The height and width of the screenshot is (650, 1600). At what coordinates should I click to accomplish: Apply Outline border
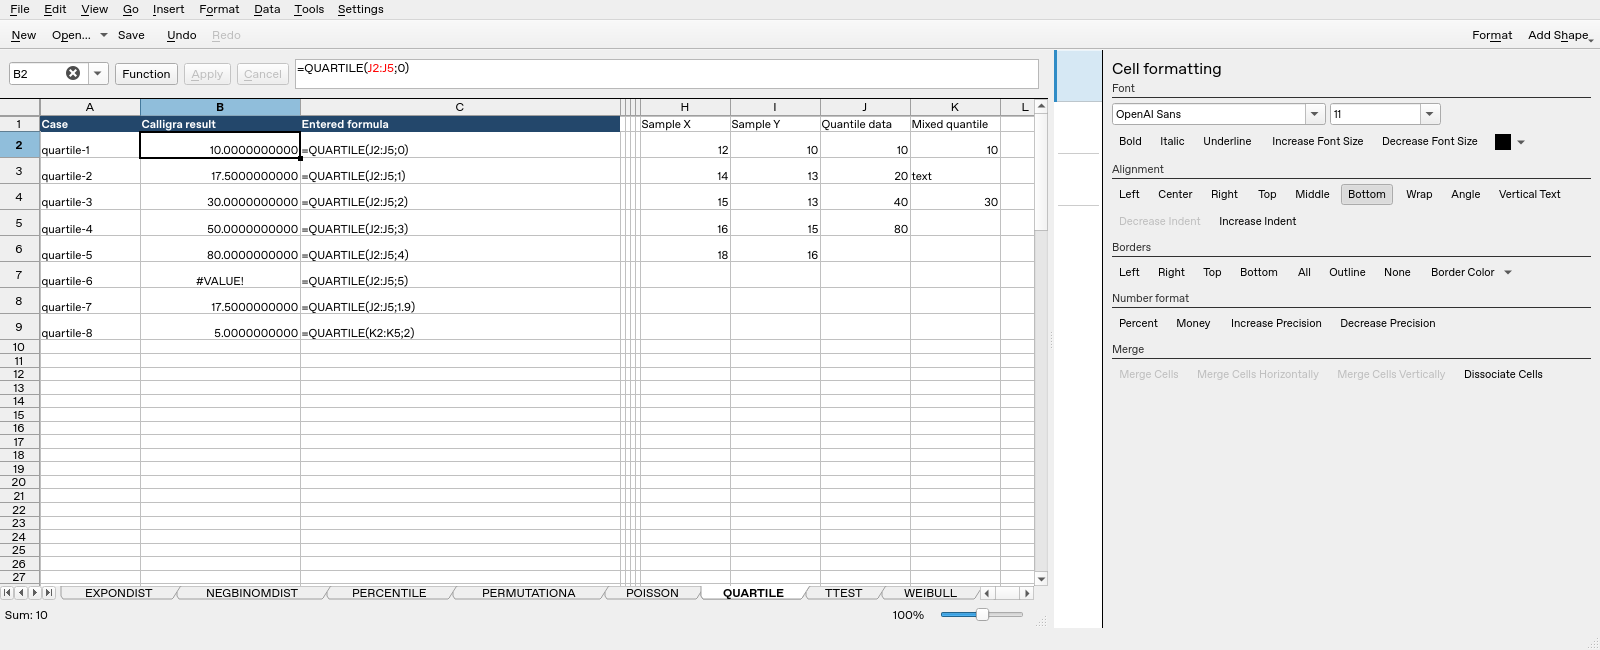(x=1346, y=272)
